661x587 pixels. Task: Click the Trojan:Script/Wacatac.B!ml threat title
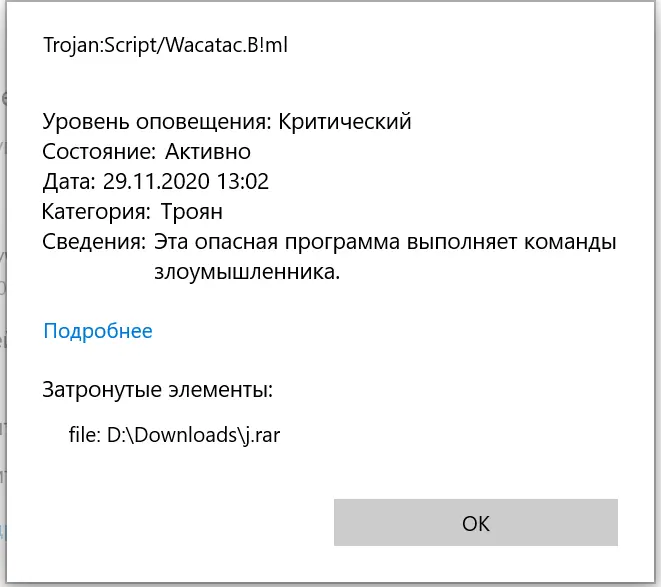[165, 45]
